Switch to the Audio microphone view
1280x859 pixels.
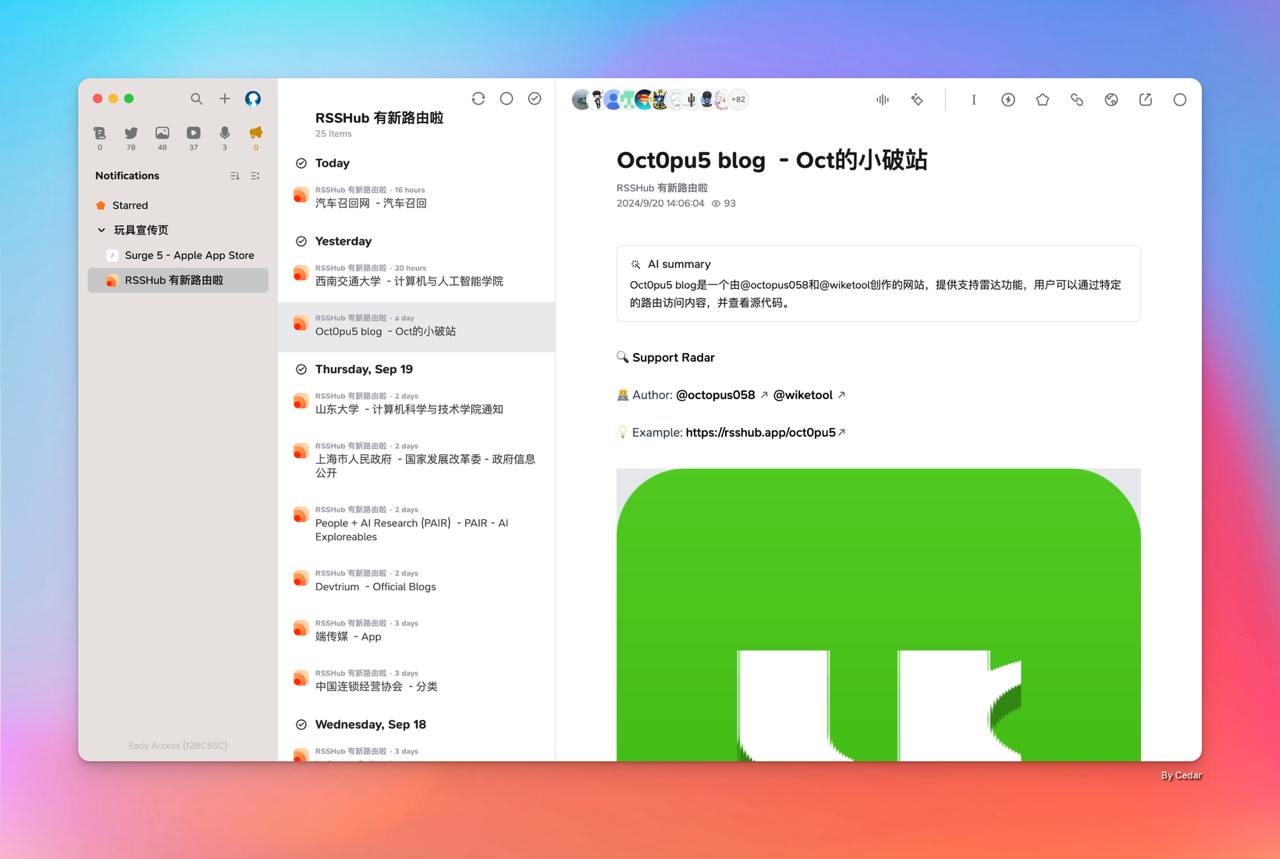224,138
